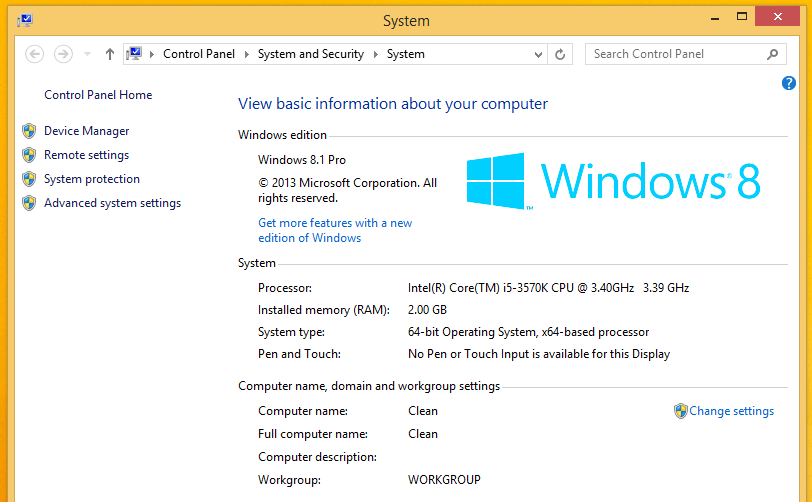Refresh the address bar view

(560, 54)
